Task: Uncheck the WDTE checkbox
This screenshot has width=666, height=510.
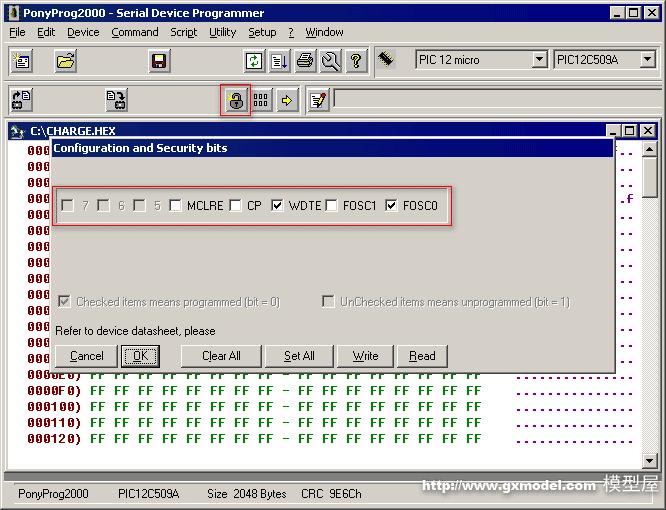Action: tap(277, 206)
